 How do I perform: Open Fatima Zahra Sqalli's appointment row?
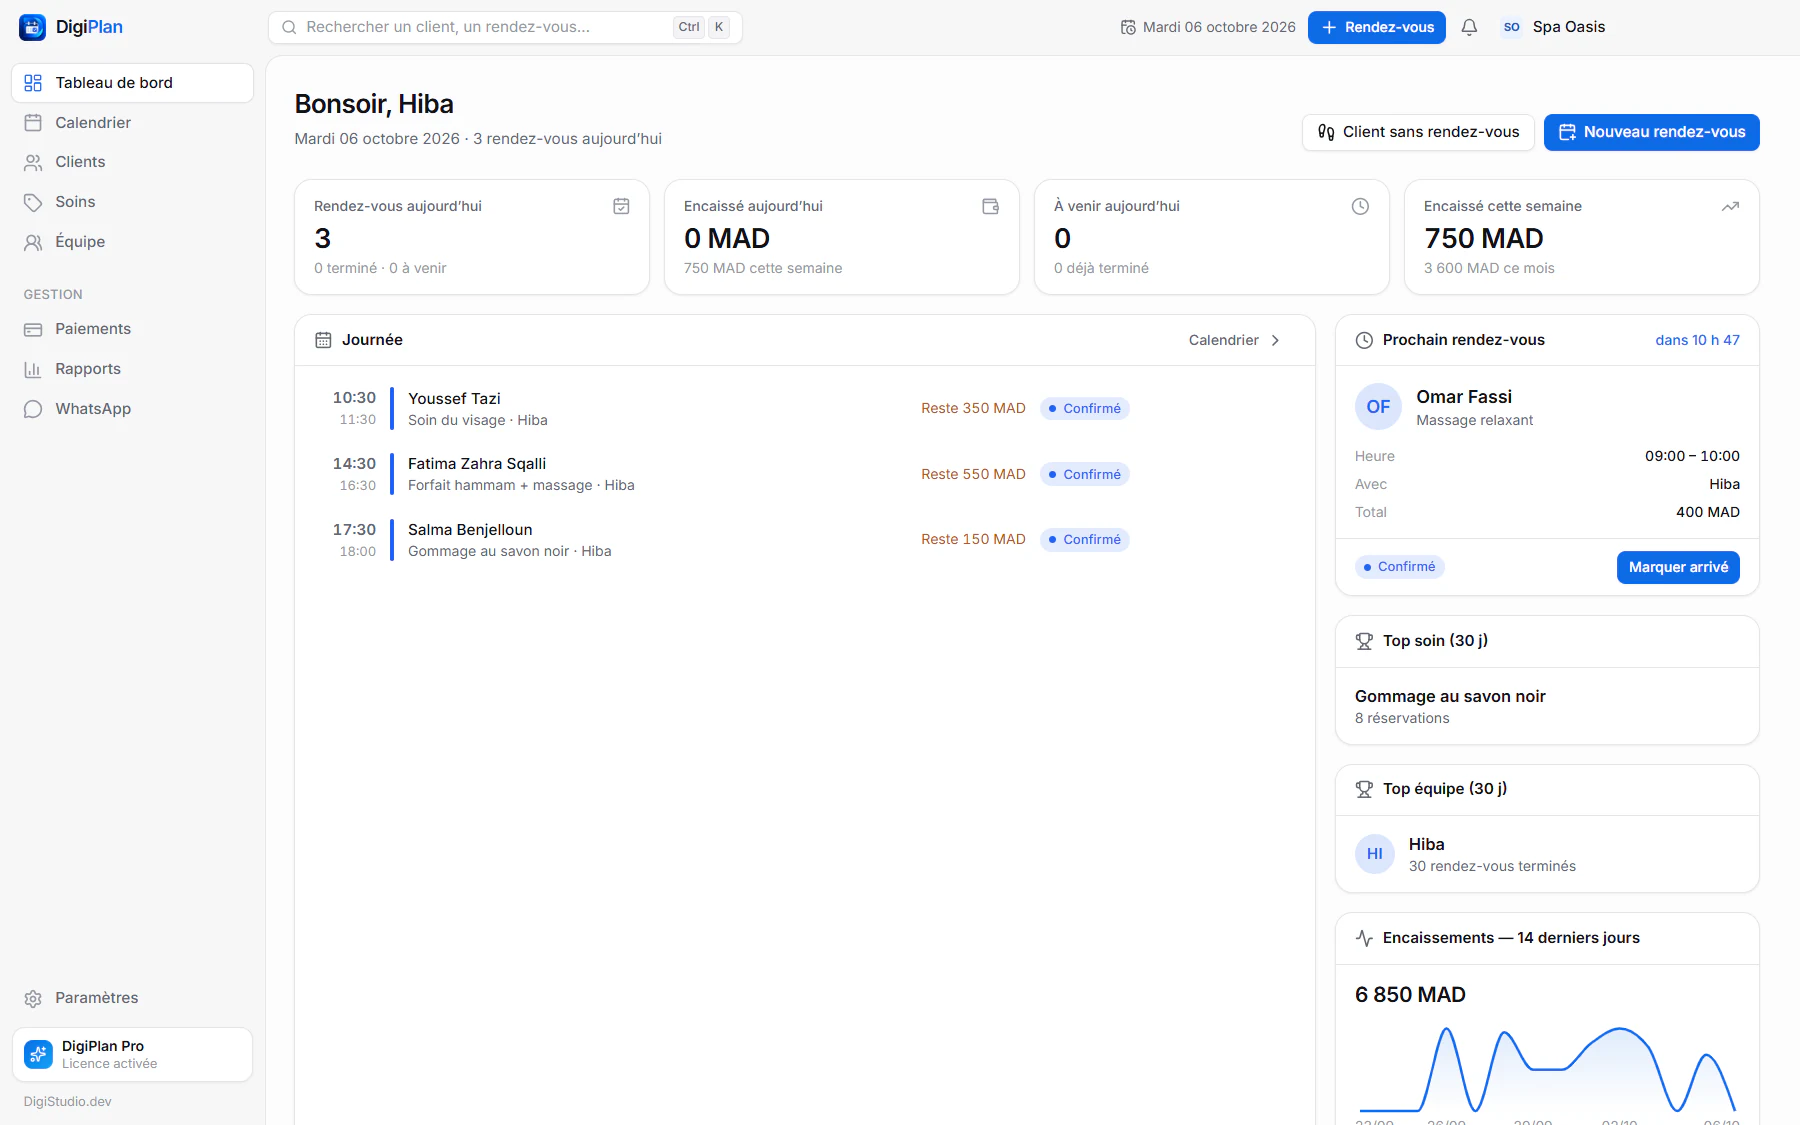coord(805,474)
